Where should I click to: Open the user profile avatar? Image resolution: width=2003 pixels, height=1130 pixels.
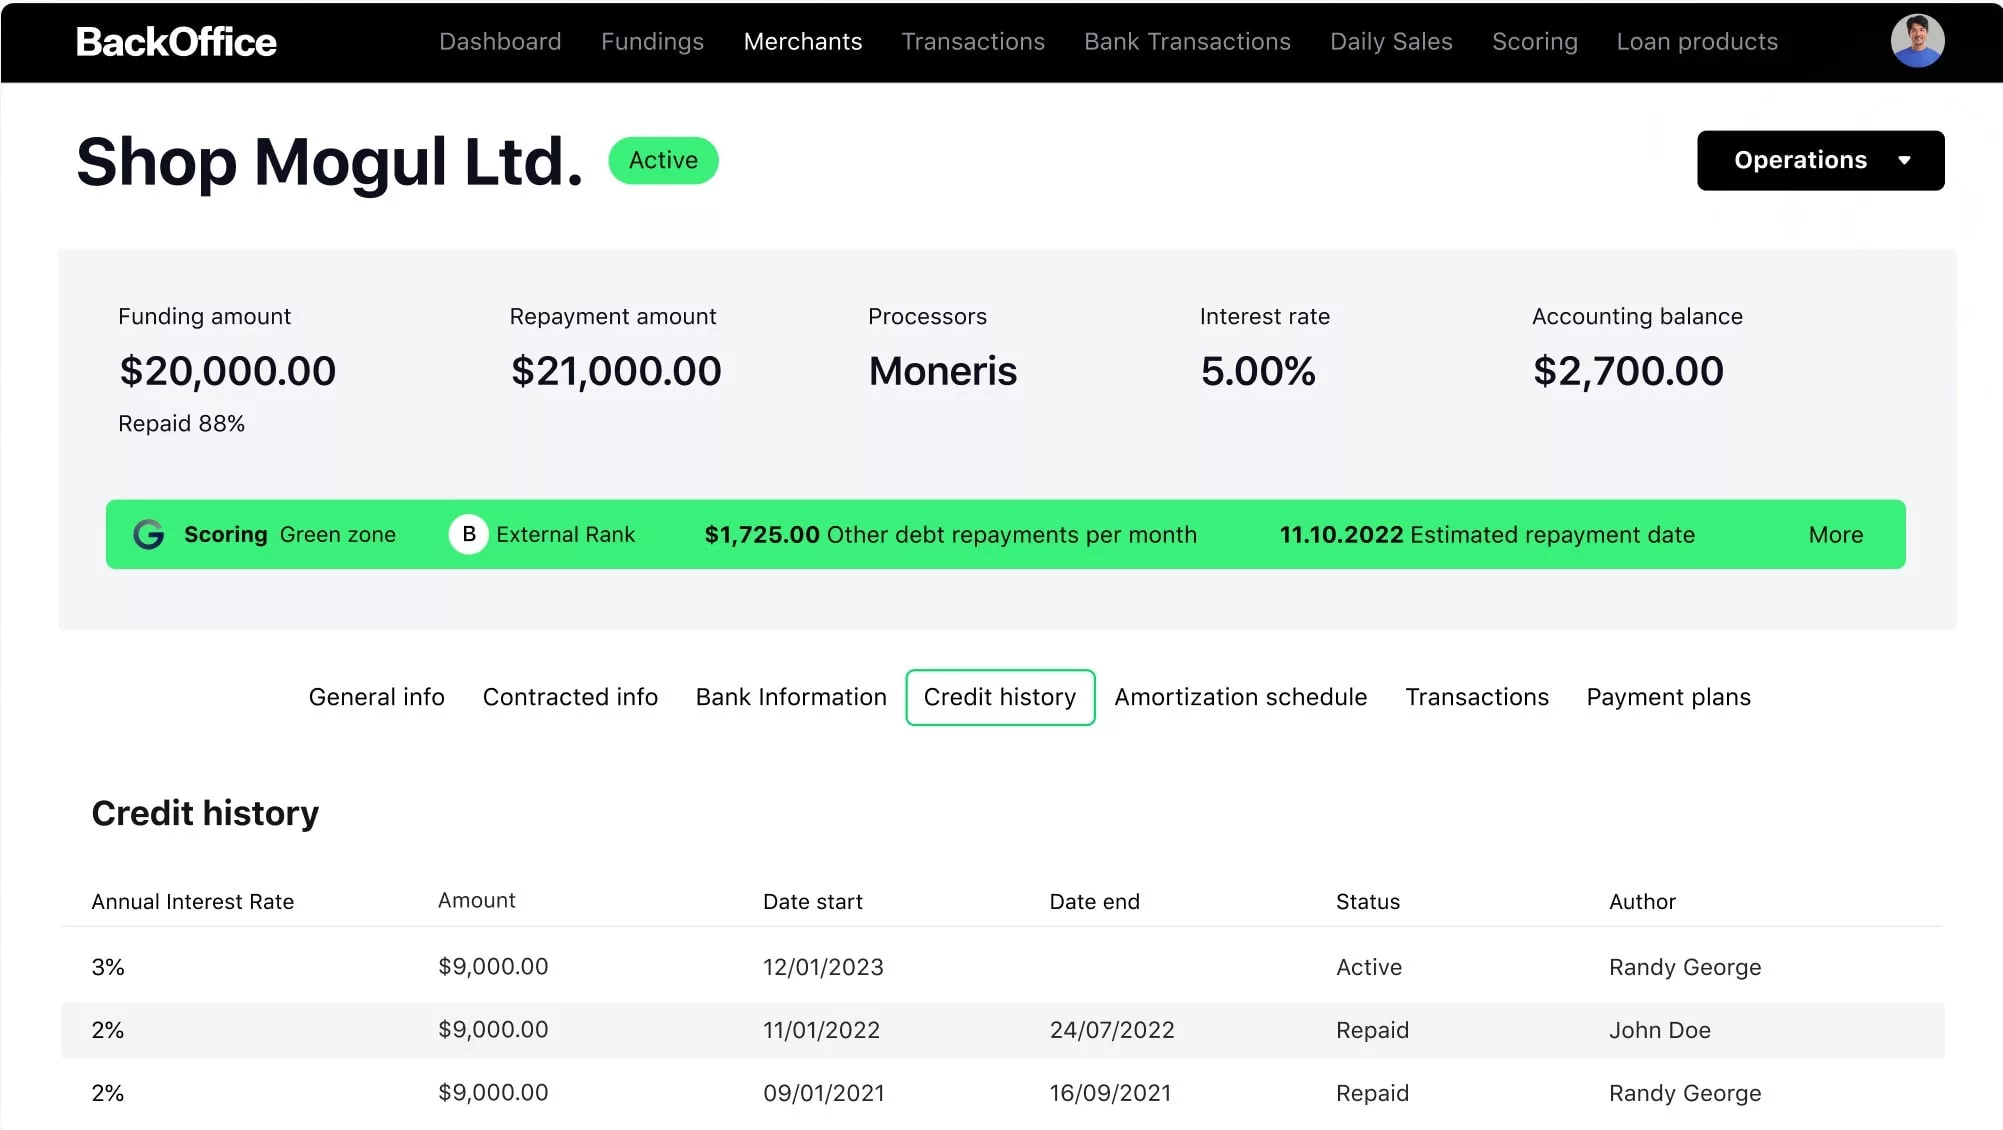coord(1917,41)
